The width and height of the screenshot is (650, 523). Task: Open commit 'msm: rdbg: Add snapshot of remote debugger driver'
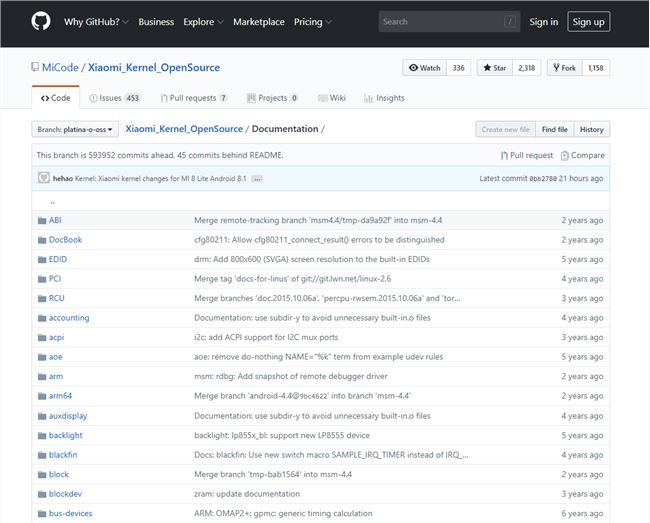[x=291, y=376]
